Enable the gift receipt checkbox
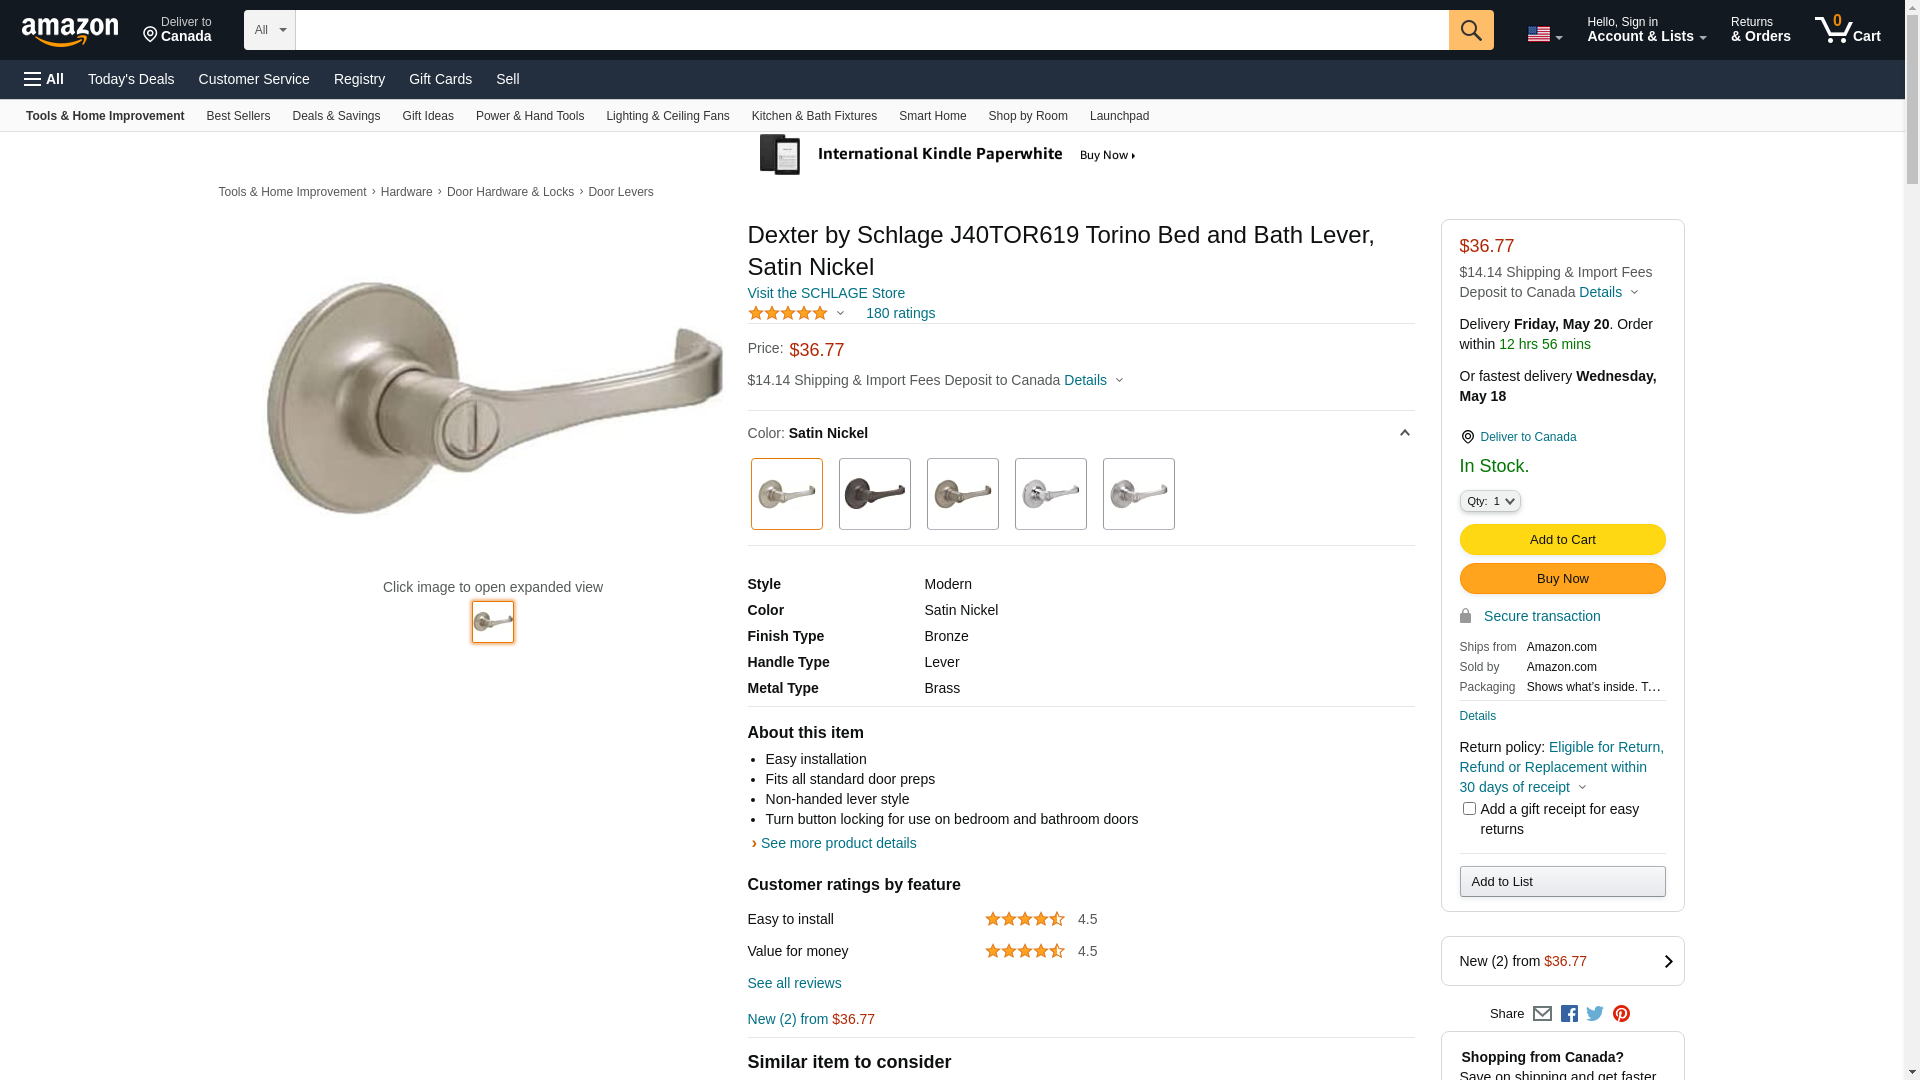The width and height of the screenshot is (1920, 1080). coord(1469,809)
